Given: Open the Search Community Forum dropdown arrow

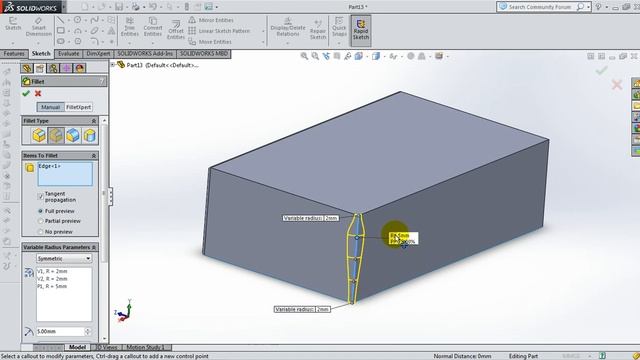Looking at the screenshot, I should pyautogui.click(x=588, y=7).
